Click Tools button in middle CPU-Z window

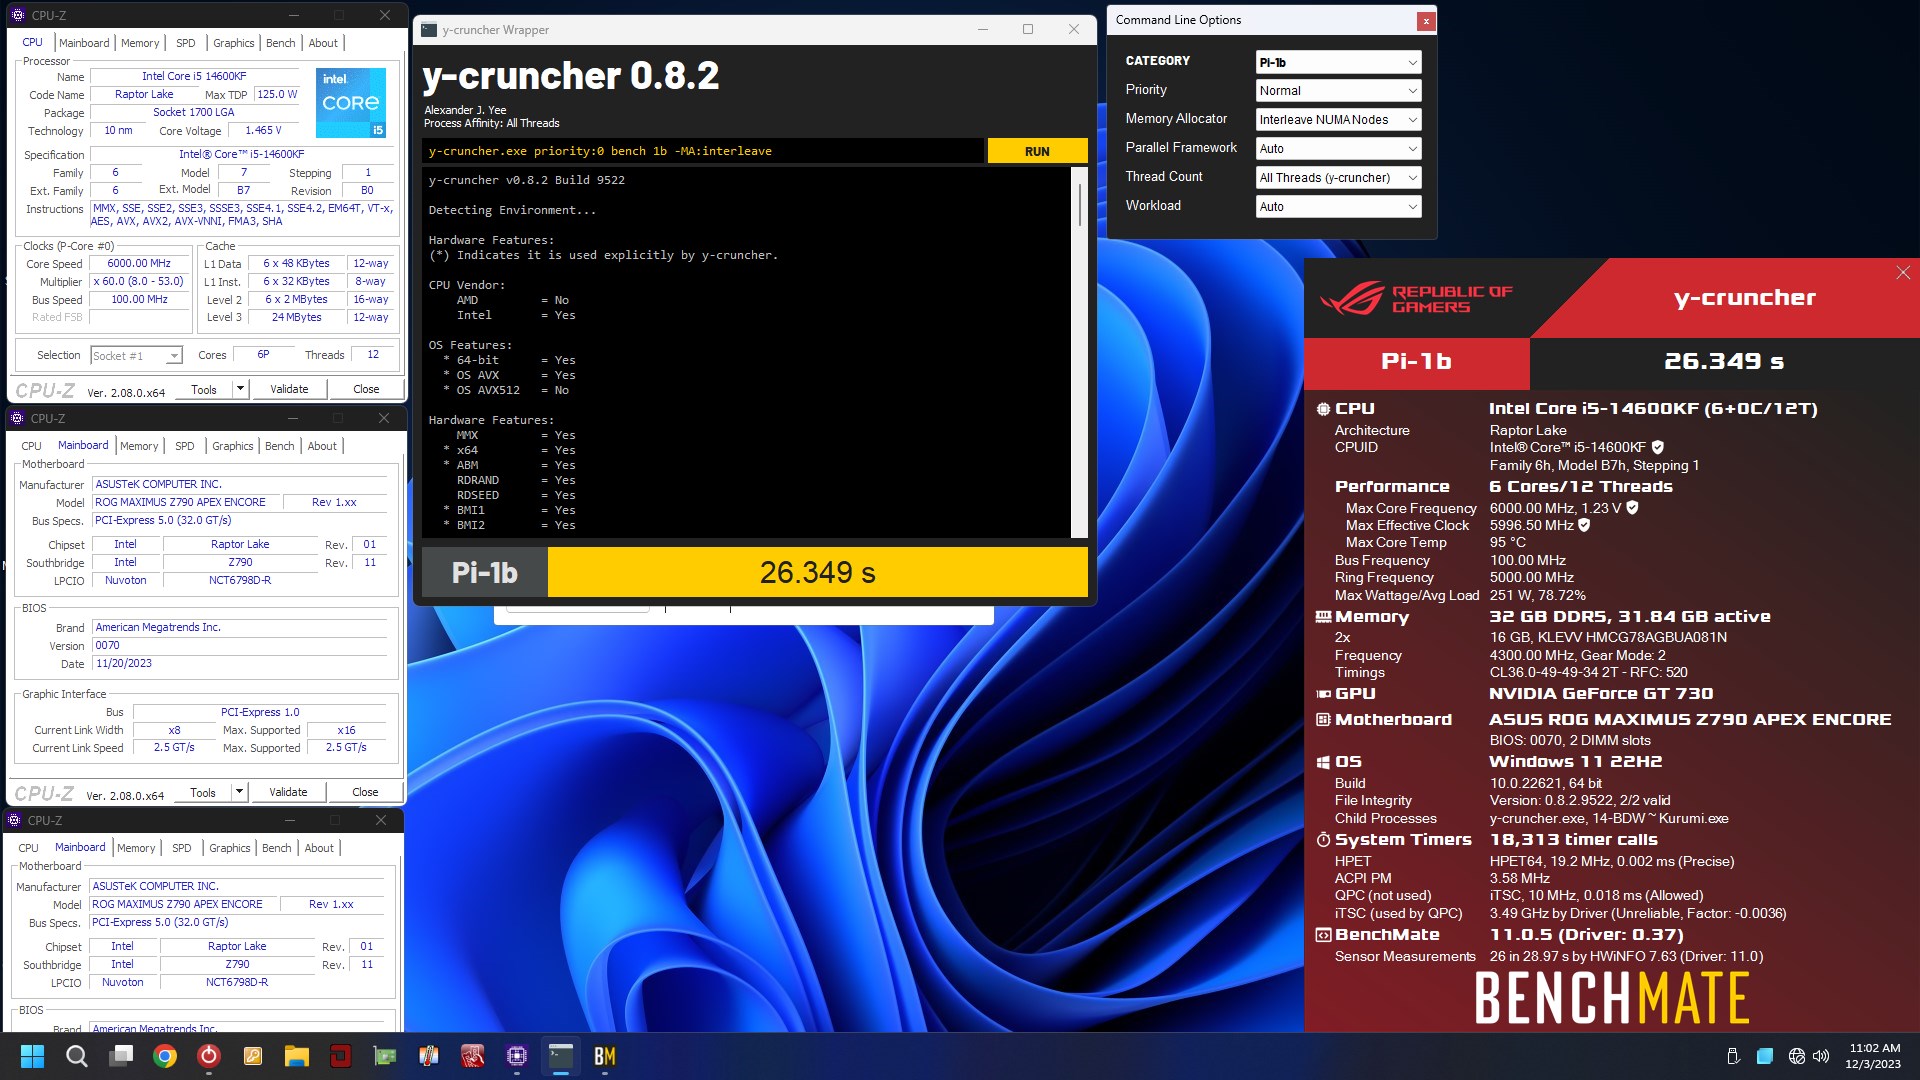(x=203, y=792)
